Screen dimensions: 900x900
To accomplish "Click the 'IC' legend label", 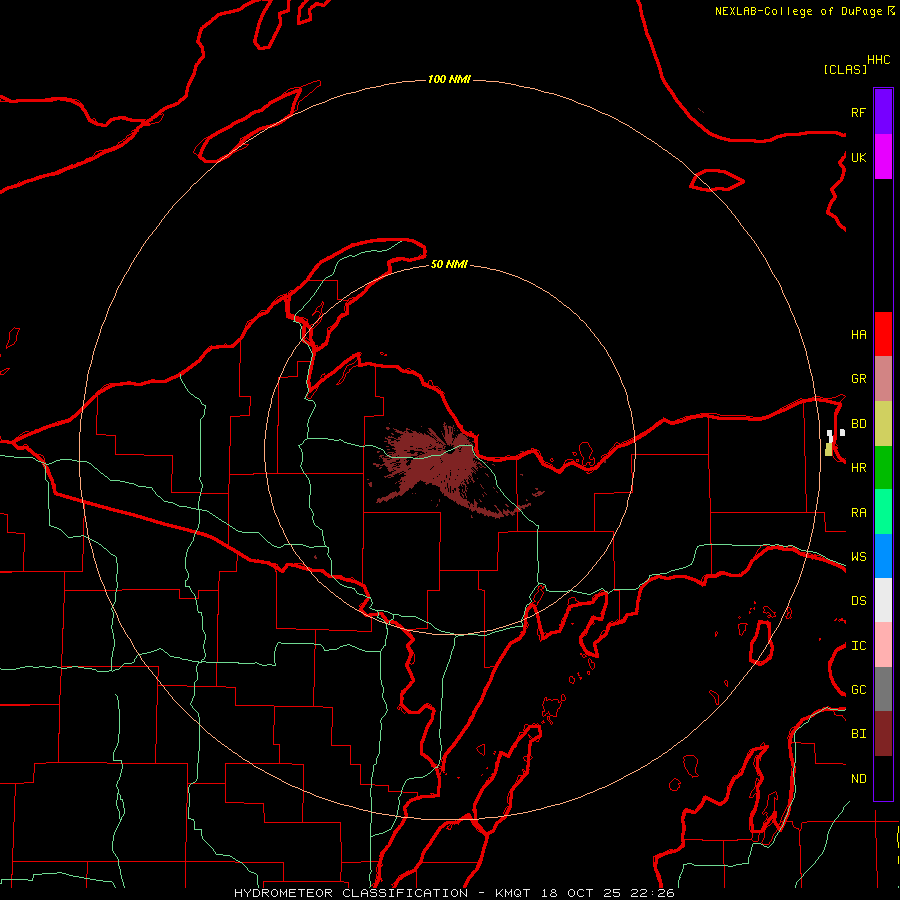I will (x=858, y=646).
